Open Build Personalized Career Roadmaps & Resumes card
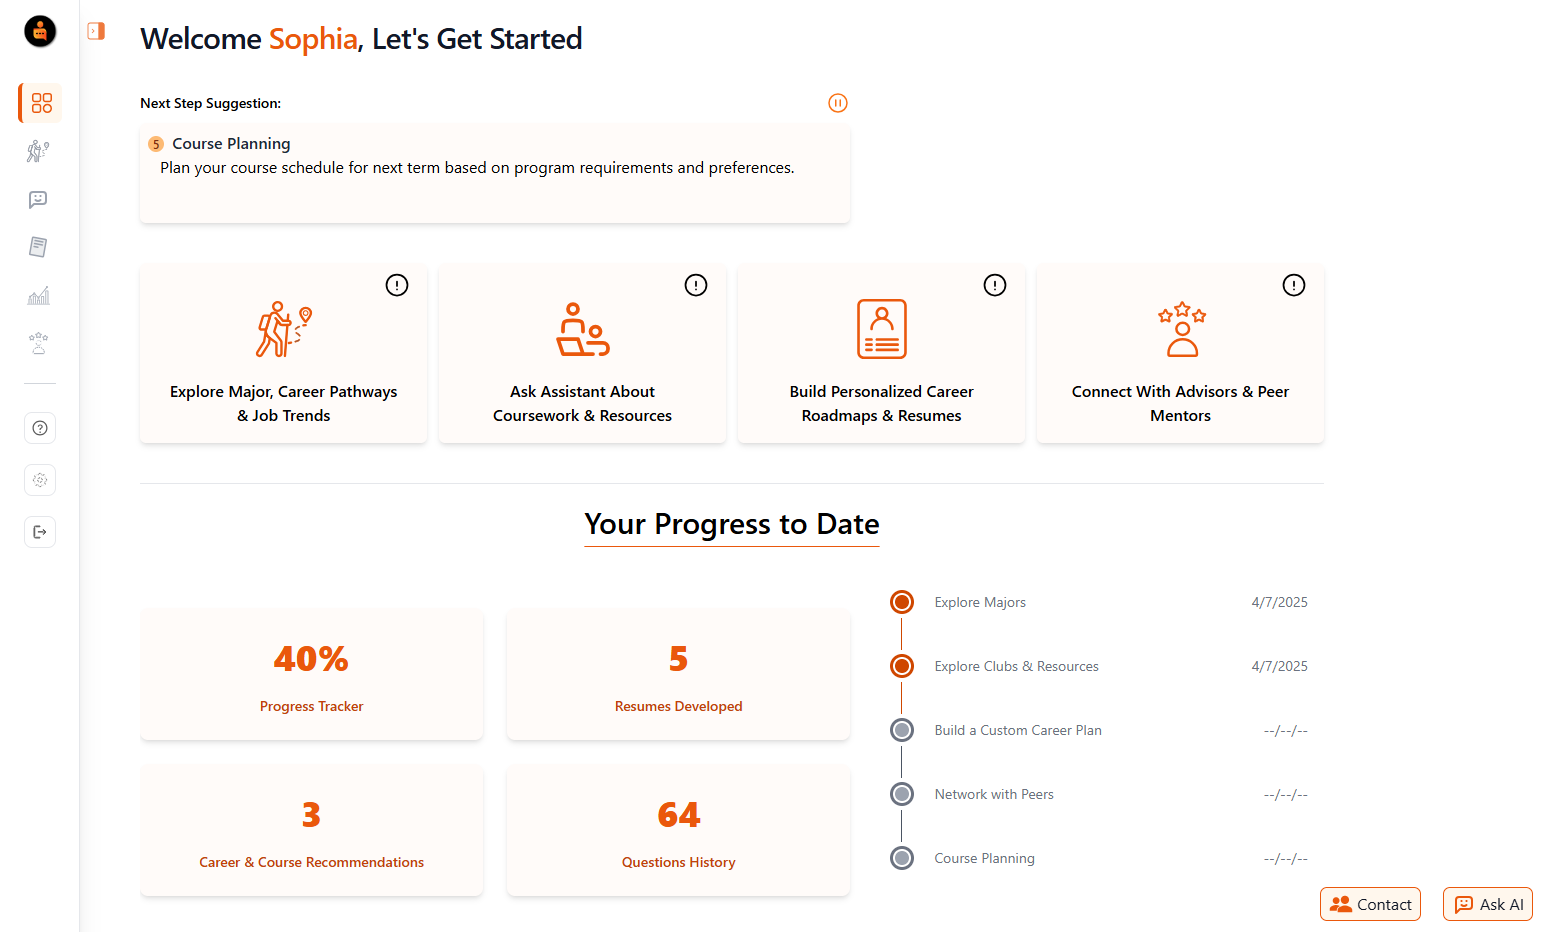 tap(881, 354)
